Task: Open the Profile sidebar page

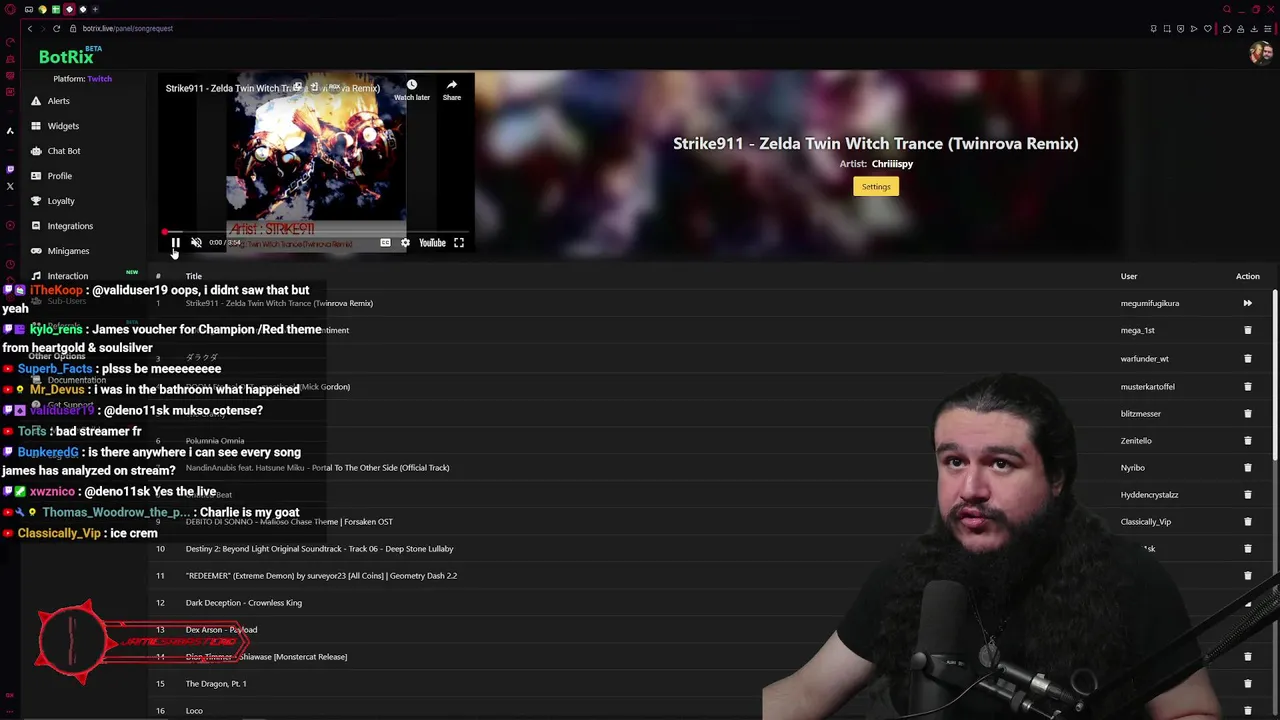Action: (59, 176)
